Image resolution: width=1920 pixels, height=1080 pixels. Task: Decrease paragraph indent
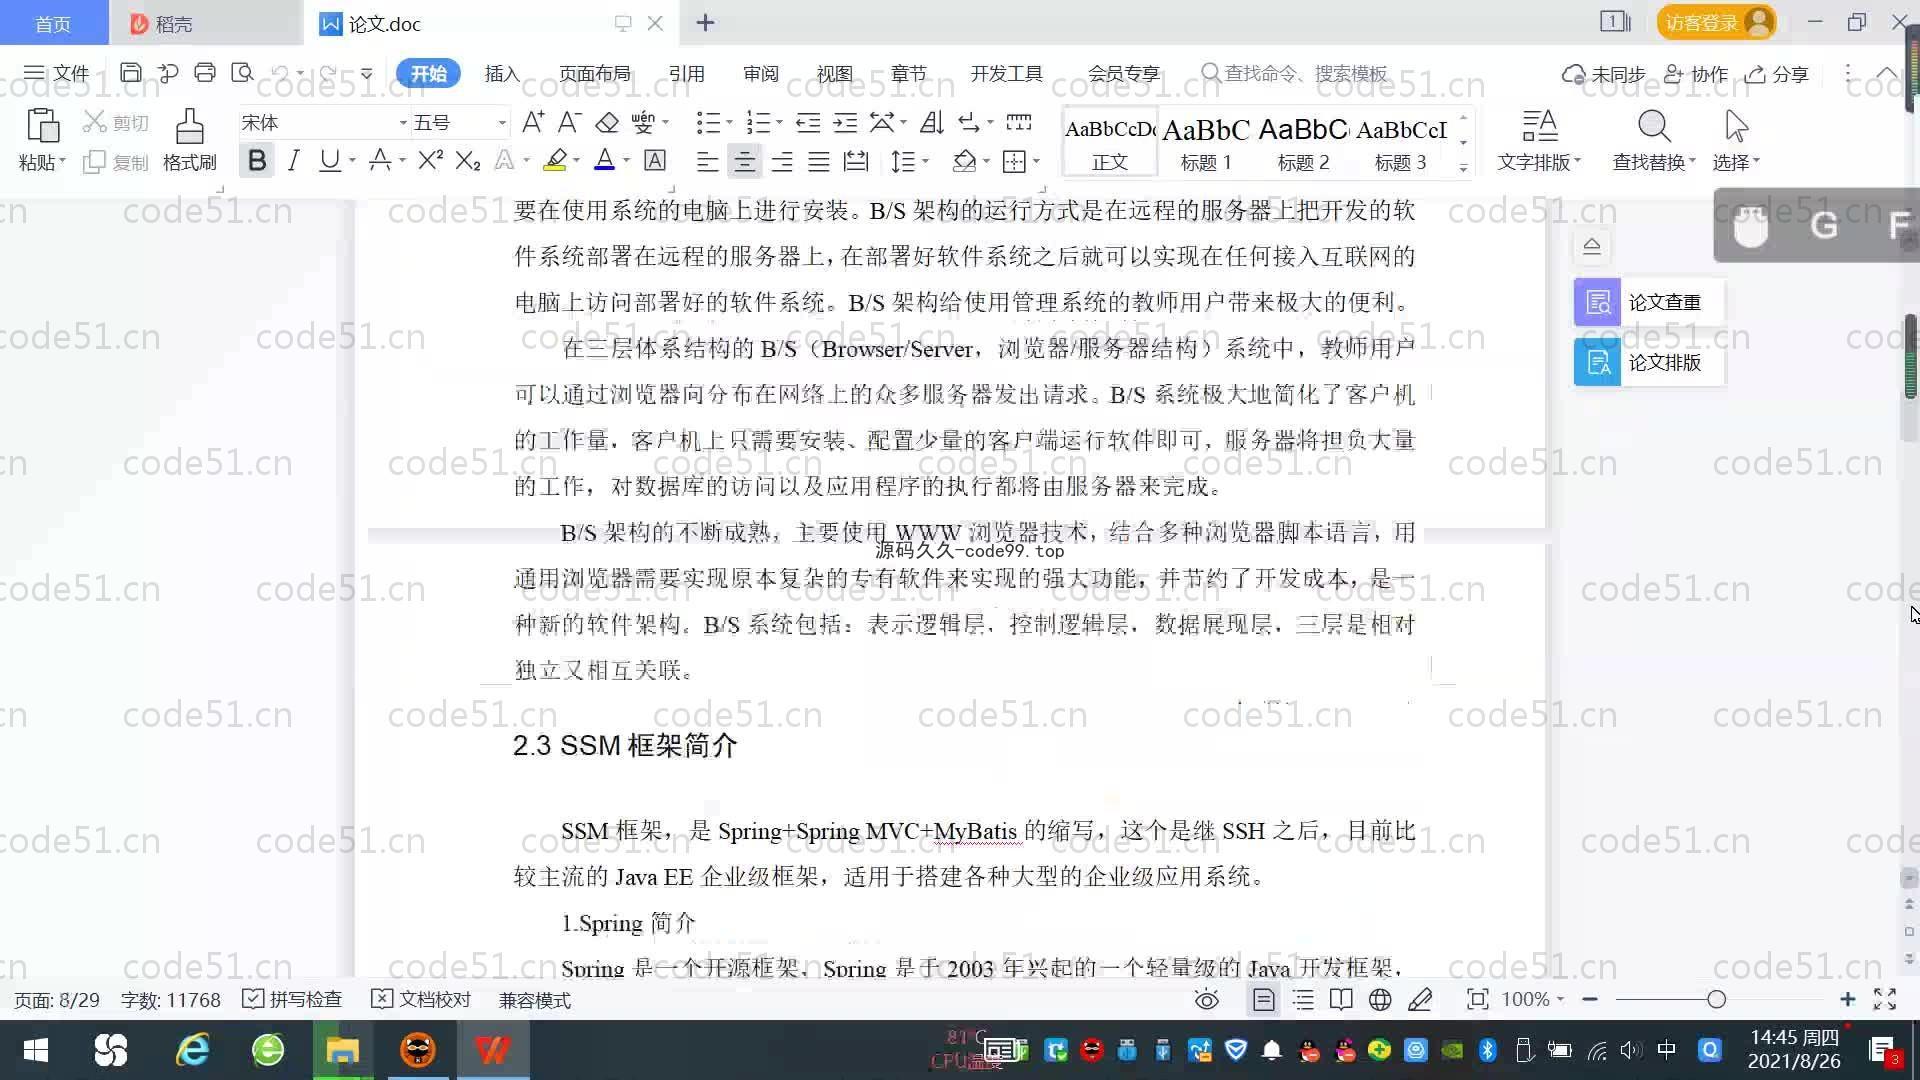click(808, 122)
